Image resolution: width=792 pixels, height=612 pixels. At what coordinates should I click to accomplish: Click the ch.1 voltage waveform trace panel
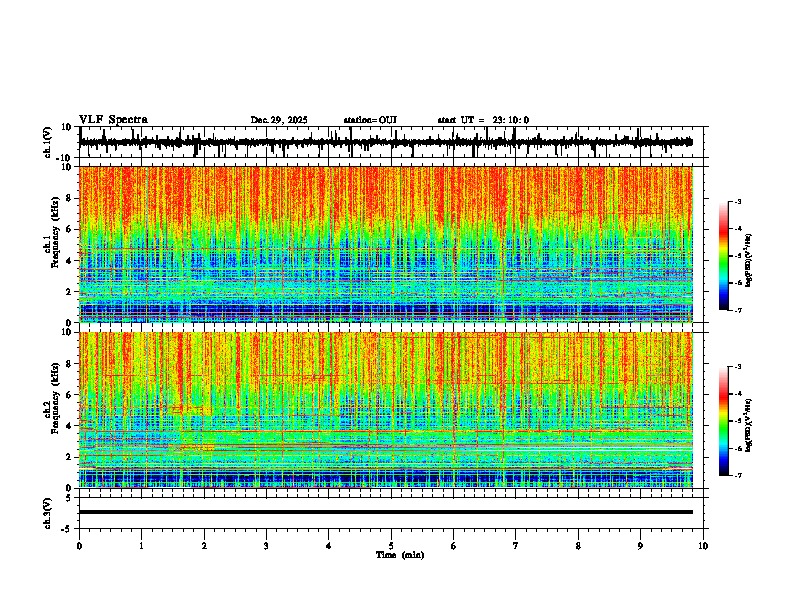tap(391, 142)
